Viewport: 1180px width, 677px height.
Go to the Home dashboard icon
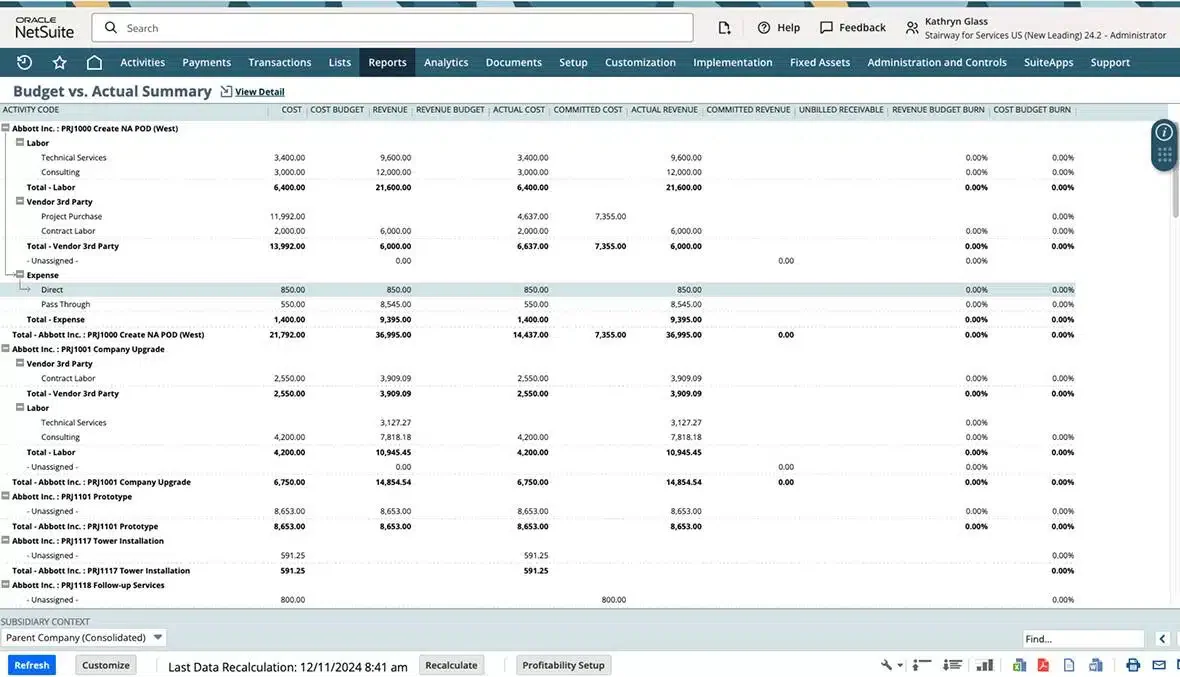click(94, 62)
